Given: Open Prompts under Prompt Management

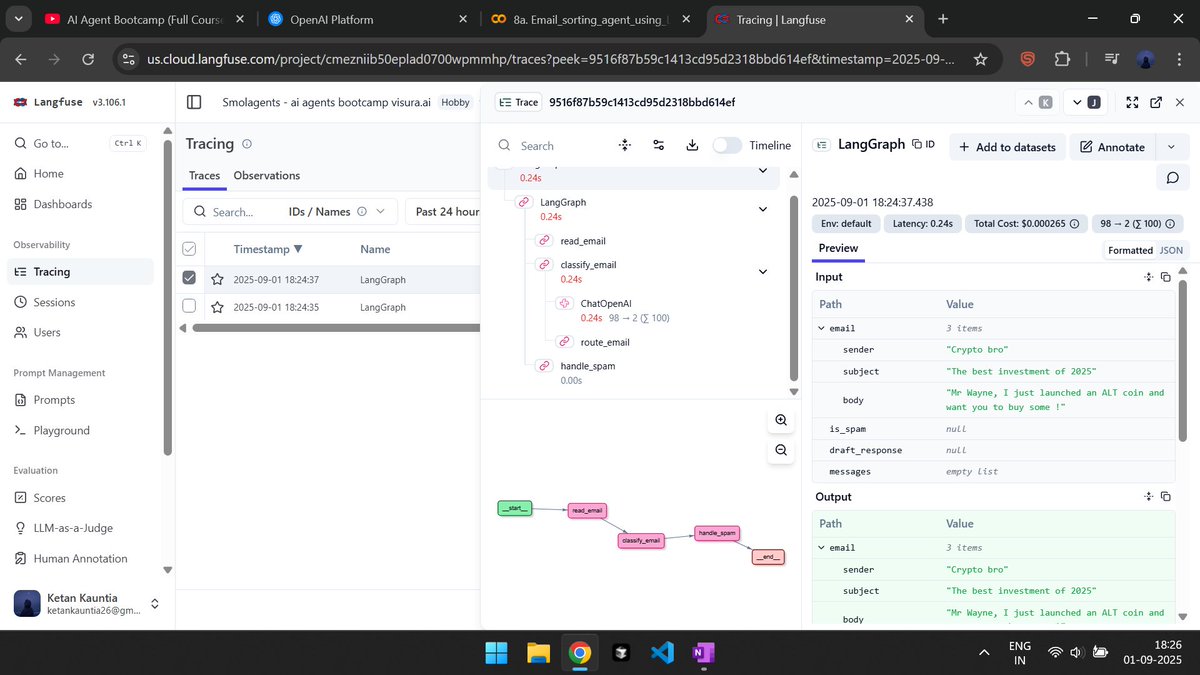Looking at the screenshot, I should coord(54,400).
